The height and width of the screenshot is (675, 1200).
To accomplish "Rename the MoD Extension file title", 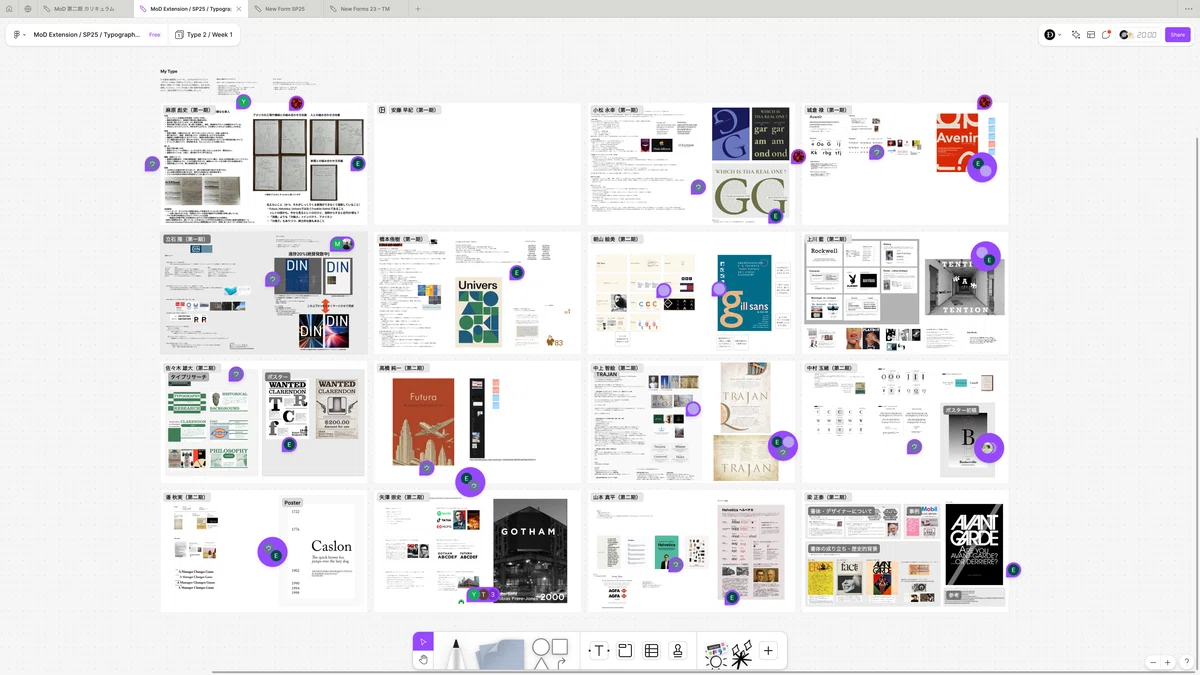I will [x=87, y=34].
